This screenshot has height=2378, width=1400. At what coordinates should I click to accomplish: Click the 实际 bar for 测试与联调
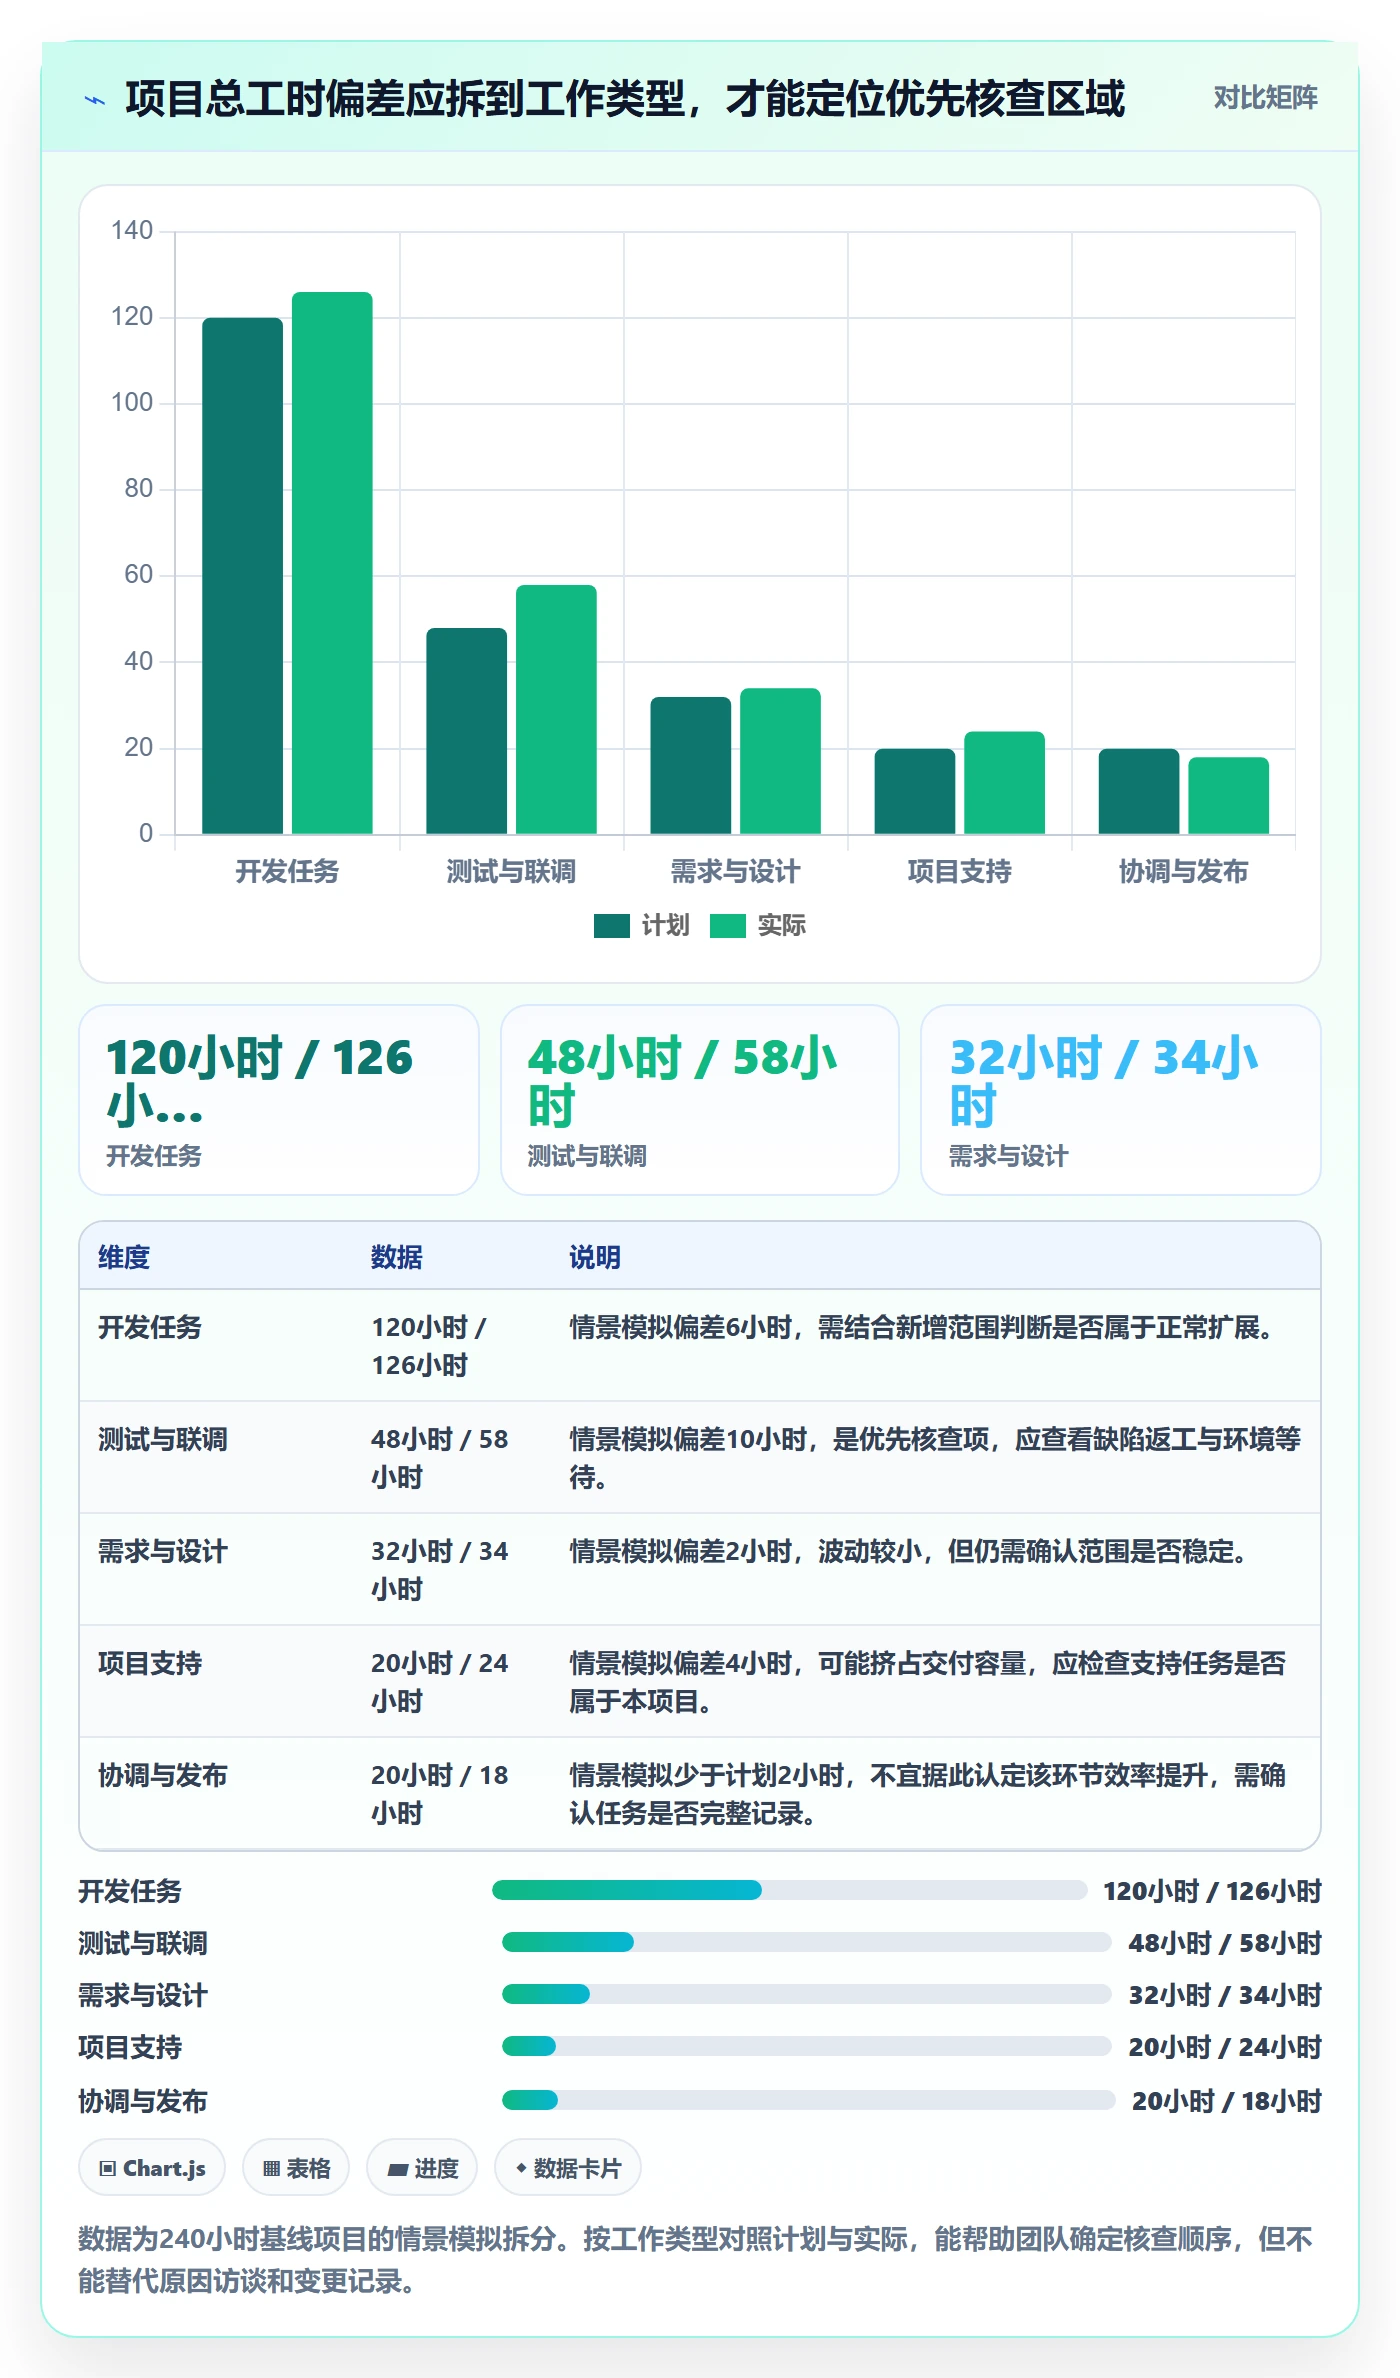tap(556, 709)
